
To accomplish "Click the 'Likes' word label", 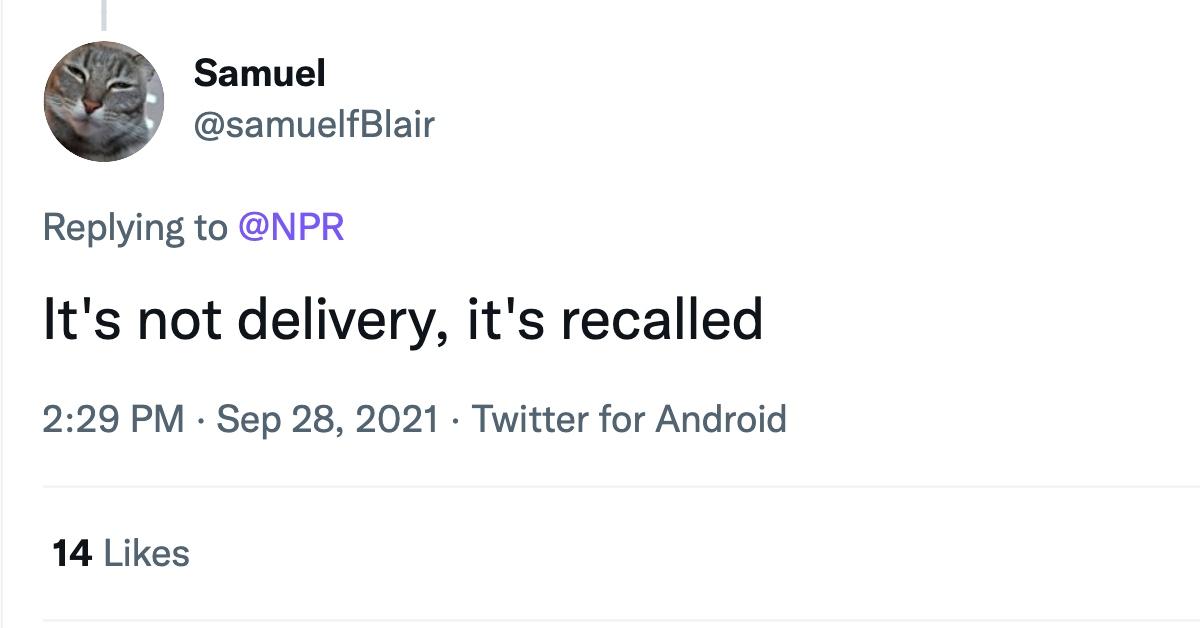I will pos(146,553).
